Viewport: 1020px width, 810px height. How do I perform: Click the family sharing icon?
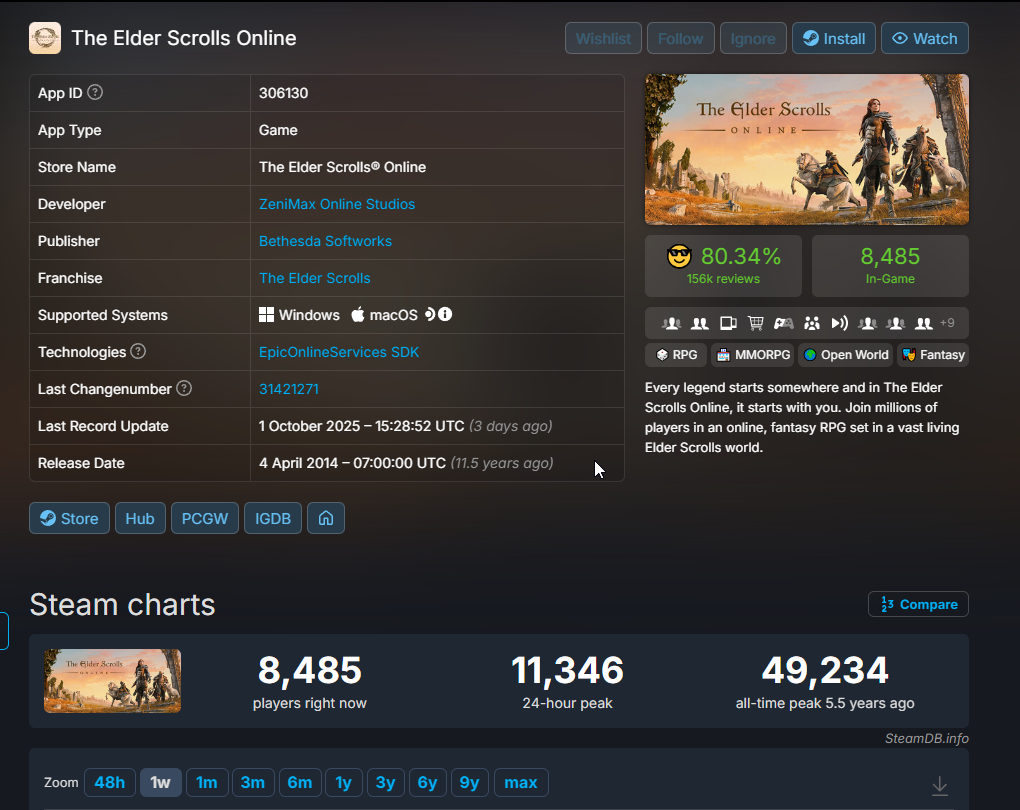(x=812, y=323)
